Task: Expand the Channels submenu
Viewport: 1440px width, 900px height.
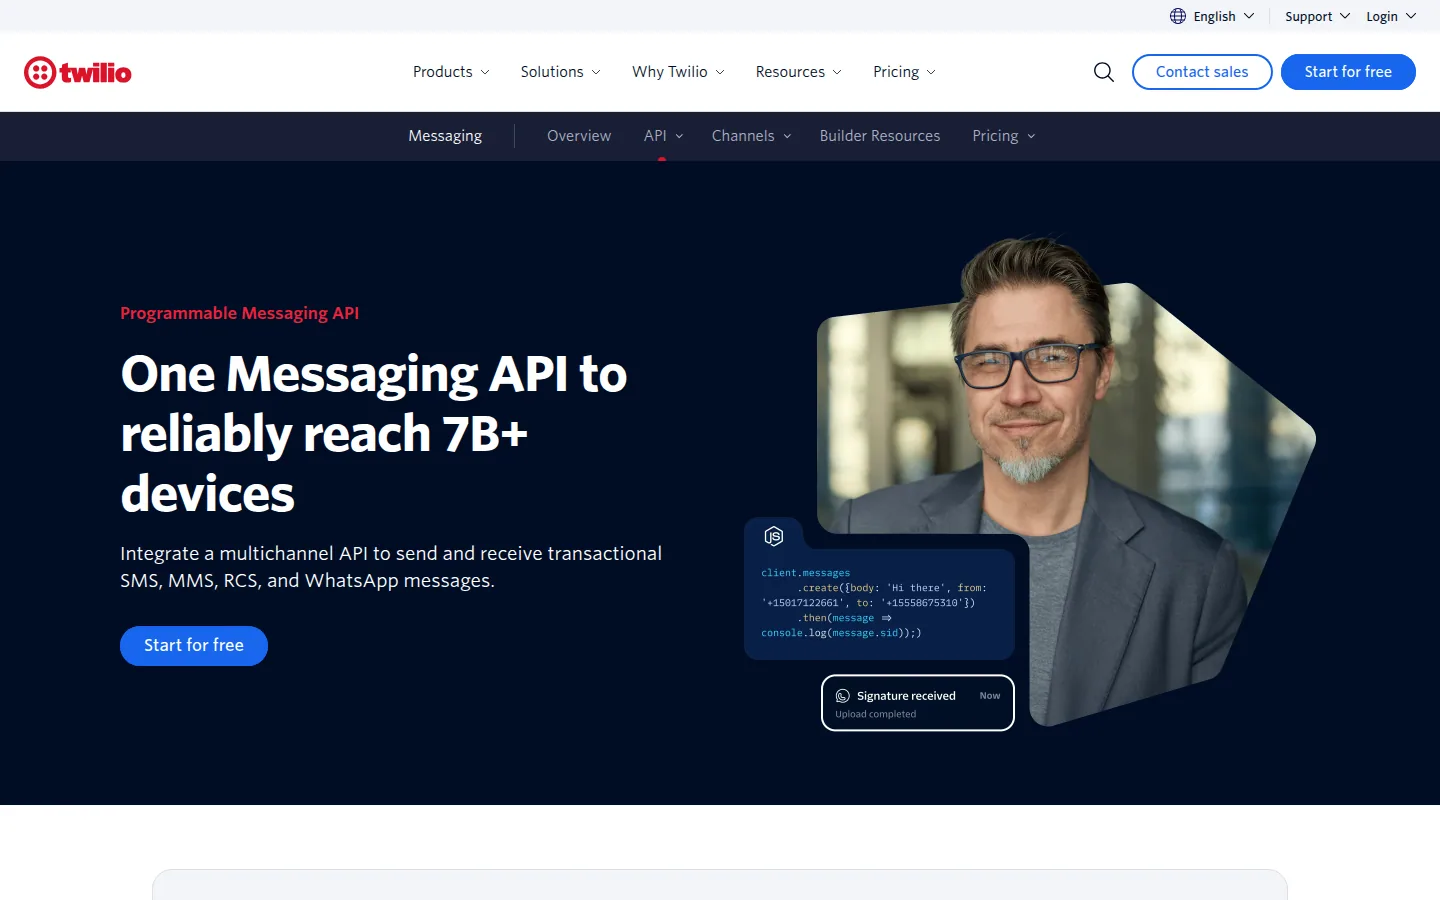Action: pos(751,136)
